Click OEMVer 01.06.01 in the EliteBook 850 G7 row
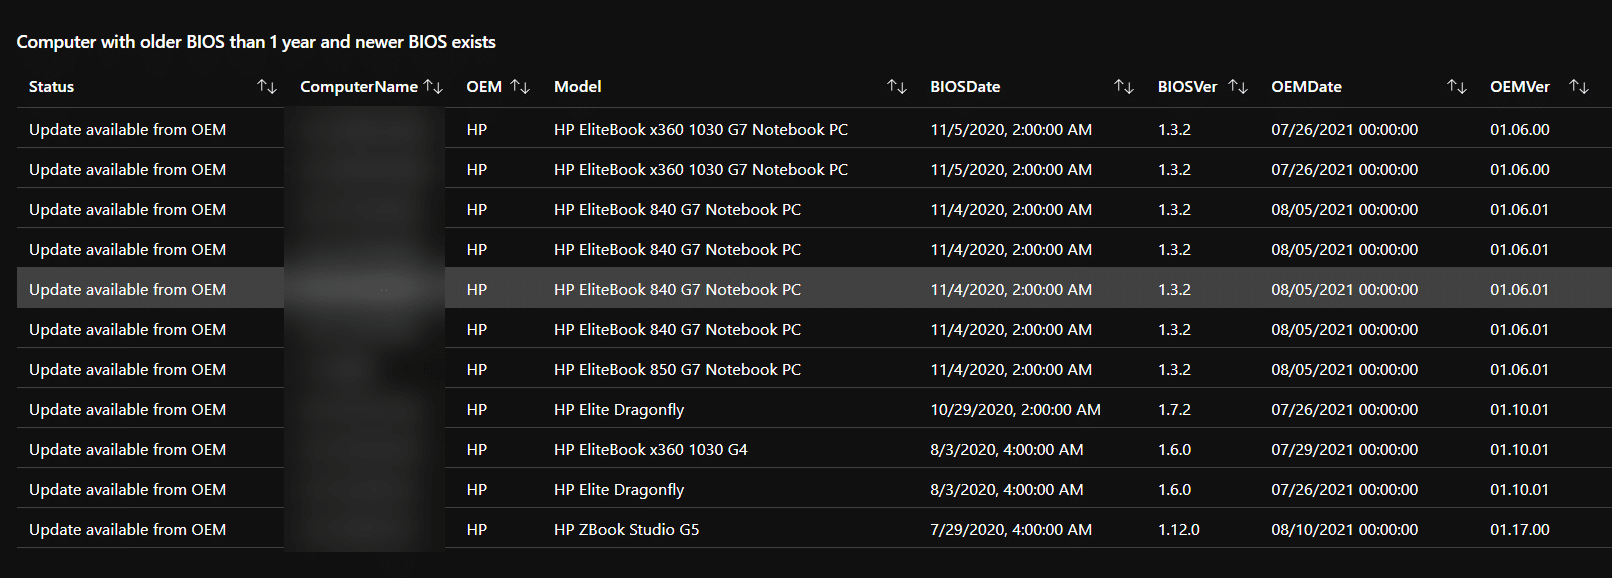This screenshot has height=578, width=1612. 1520,370
